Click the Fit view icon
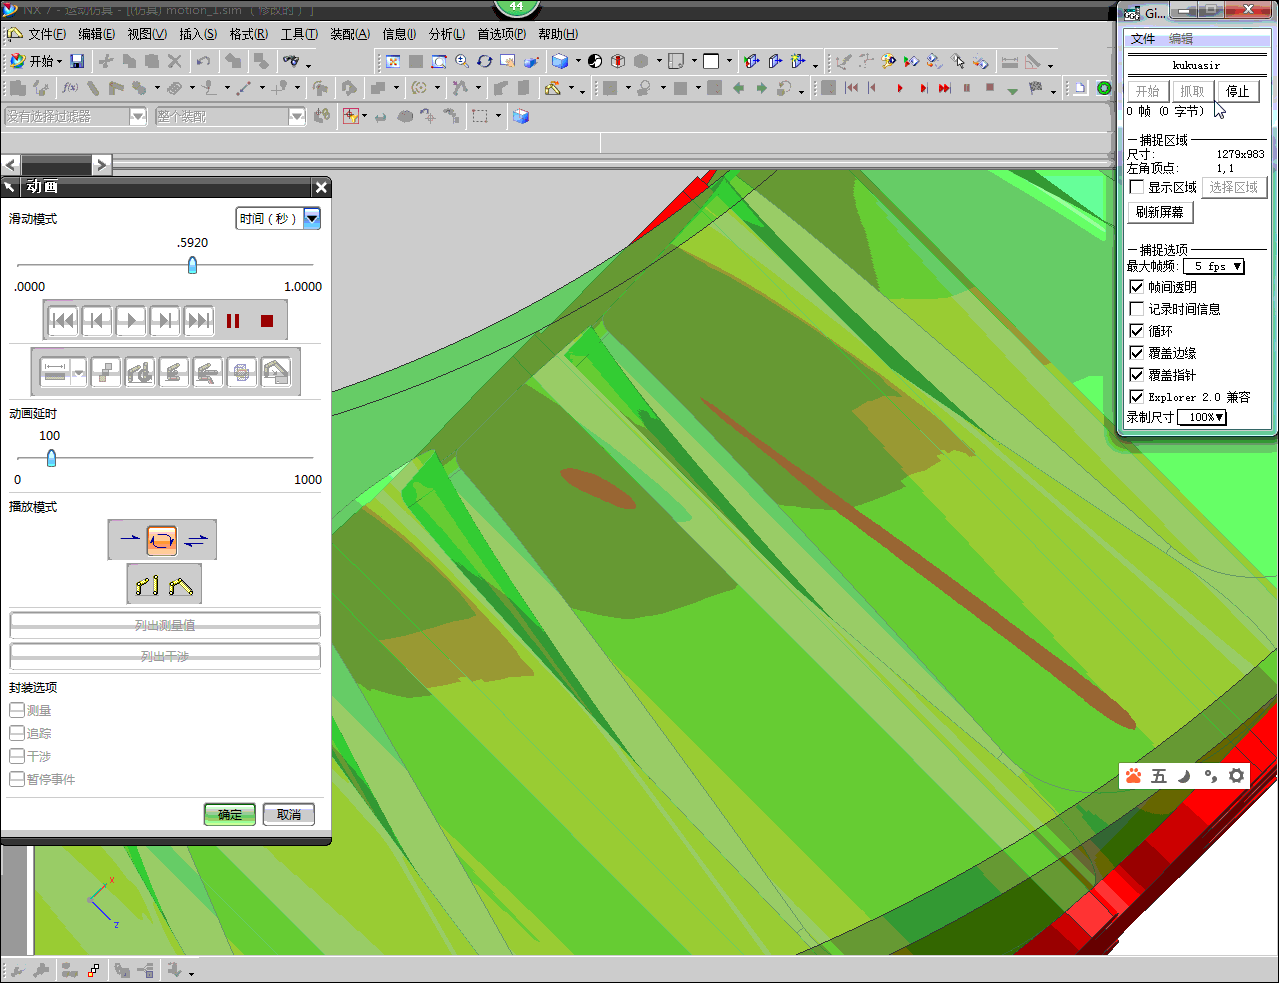 click(x=393, y=61)
